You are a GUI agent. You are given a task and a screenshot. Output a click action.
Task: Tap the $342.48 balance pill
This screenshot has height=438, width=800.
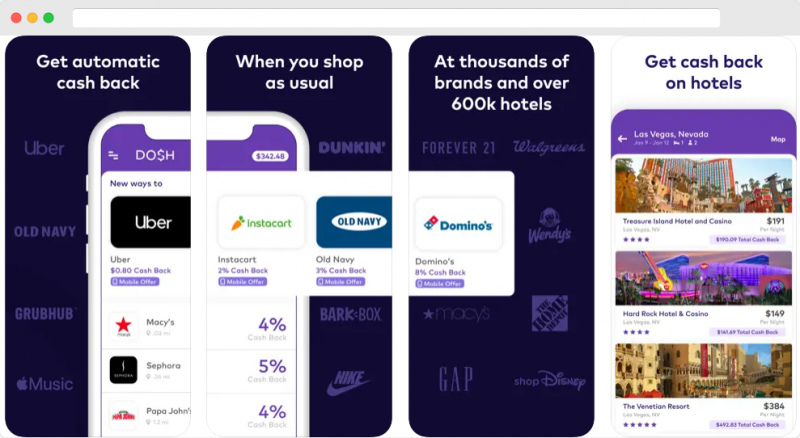click(270, 156)
